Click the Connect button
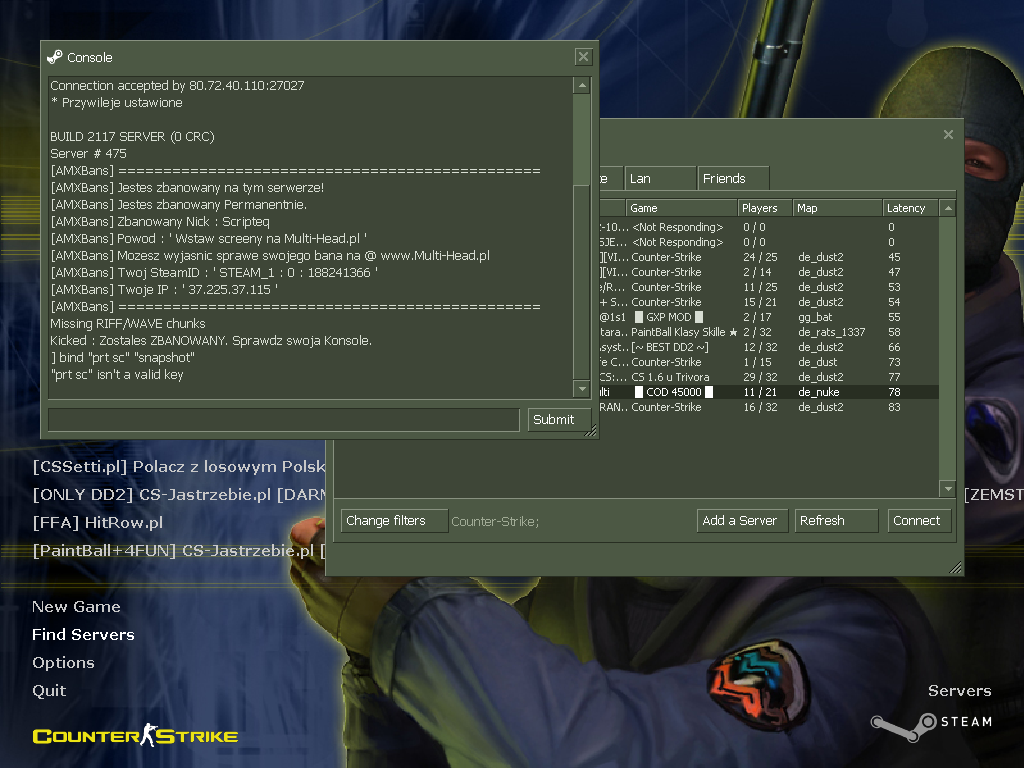 click(916, 520)
